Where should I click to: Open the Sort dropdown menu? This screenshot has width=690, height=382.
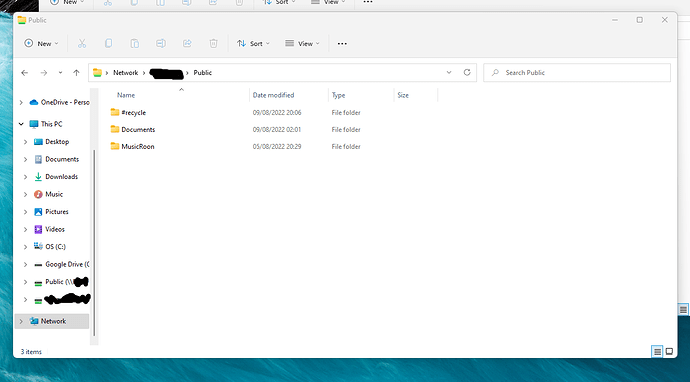click(x=253, y=43)
